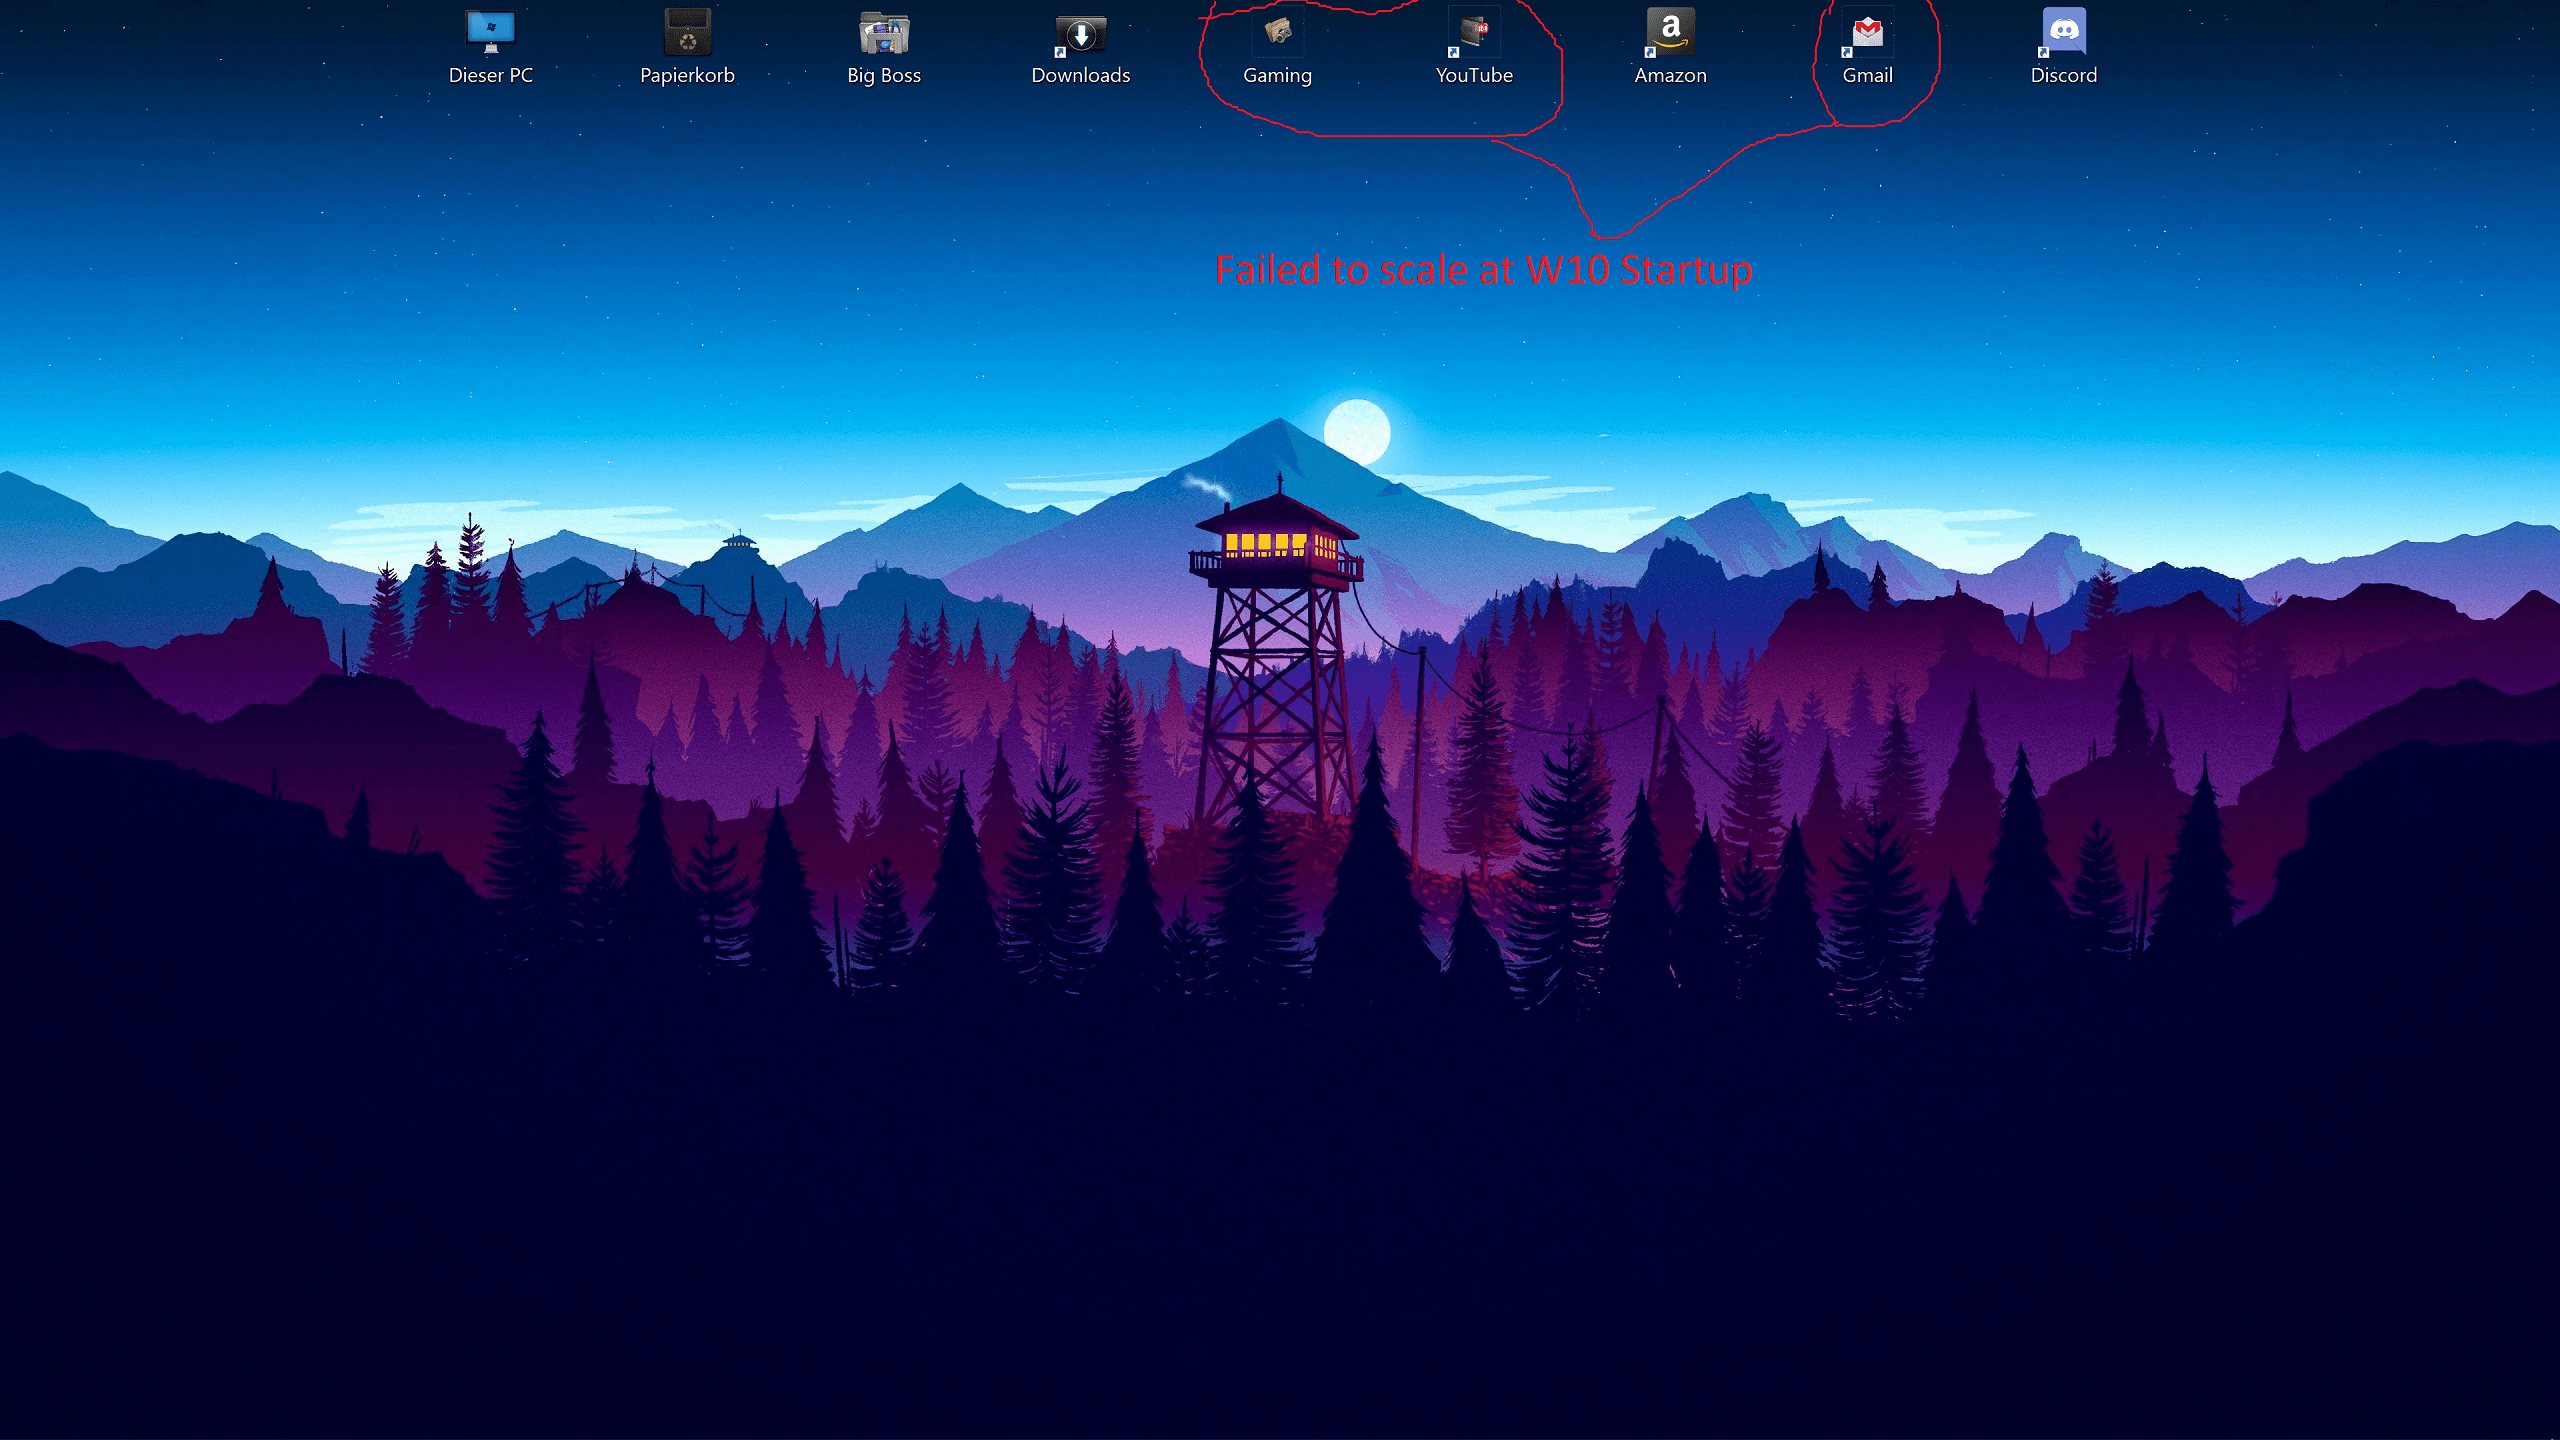The image size is (2560, 1440).
Task: Click the "Gaming" label text
Action: [1277, 75]
